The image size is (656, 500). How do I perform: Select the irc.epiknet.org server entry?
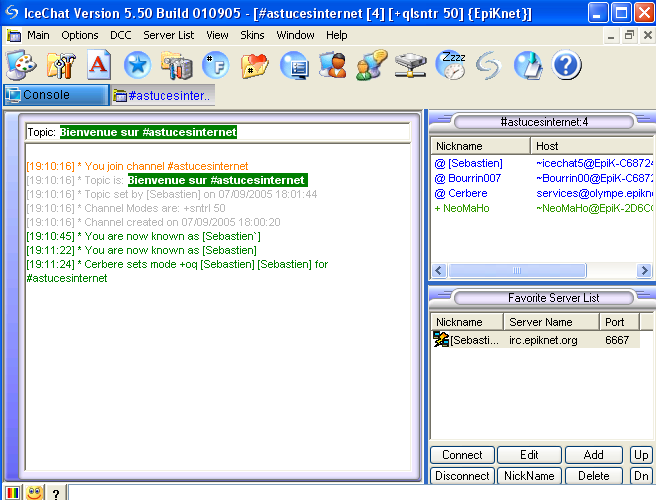pos(543,340)
